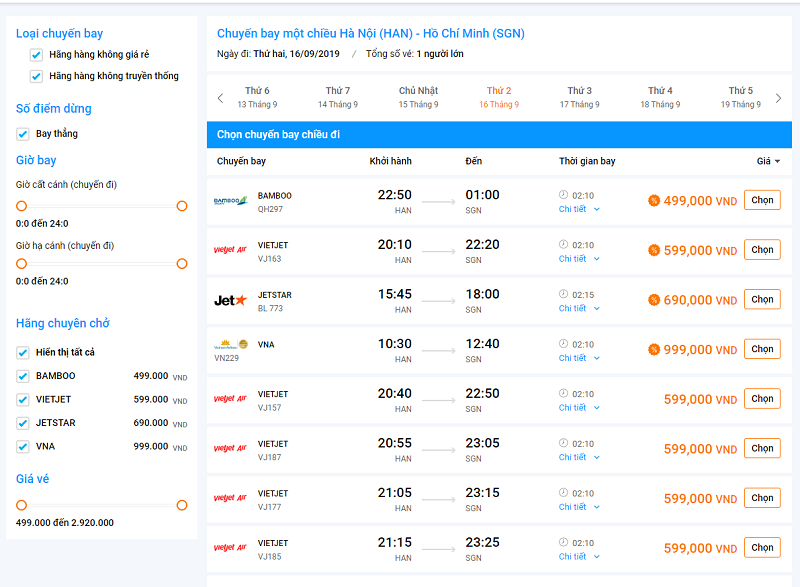Expand Chi tiết for Vietjet VJ185
This screenshot has height=587, width=800.
579,556
